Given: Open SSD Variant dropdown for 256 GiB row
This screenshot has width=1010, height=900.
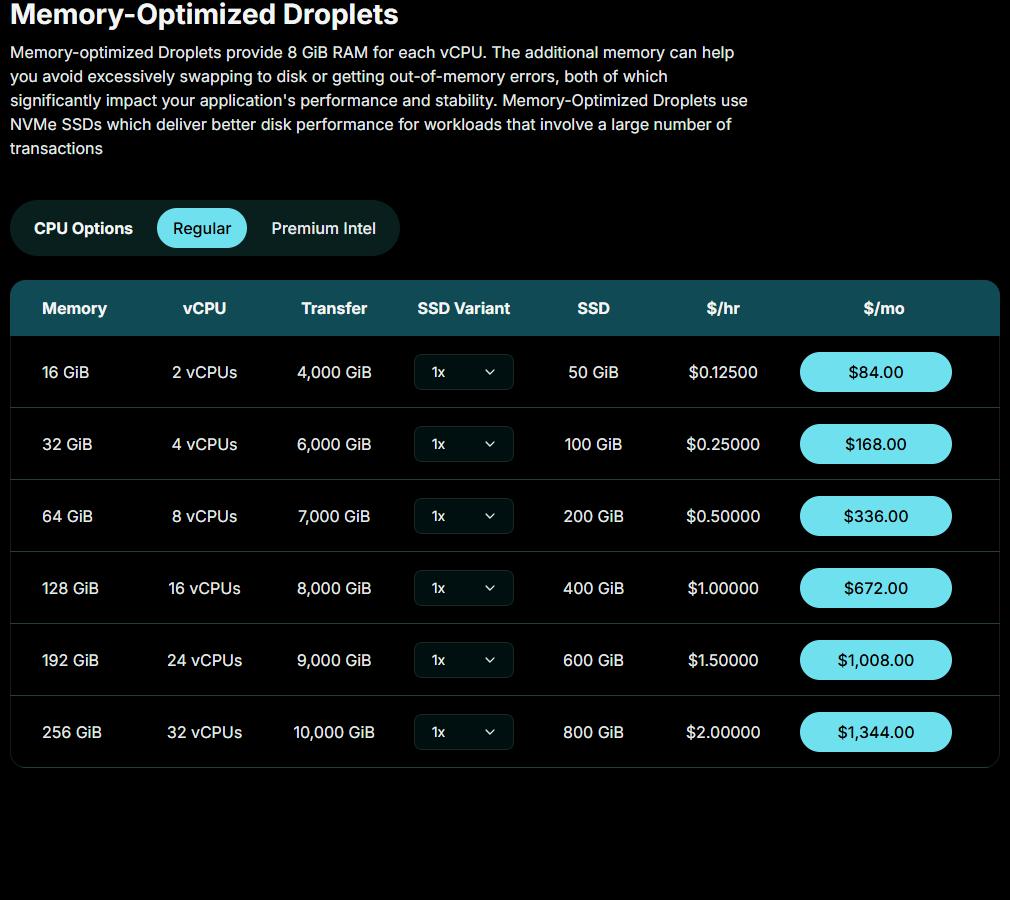Looking at the screenshot, I should 464,732.
